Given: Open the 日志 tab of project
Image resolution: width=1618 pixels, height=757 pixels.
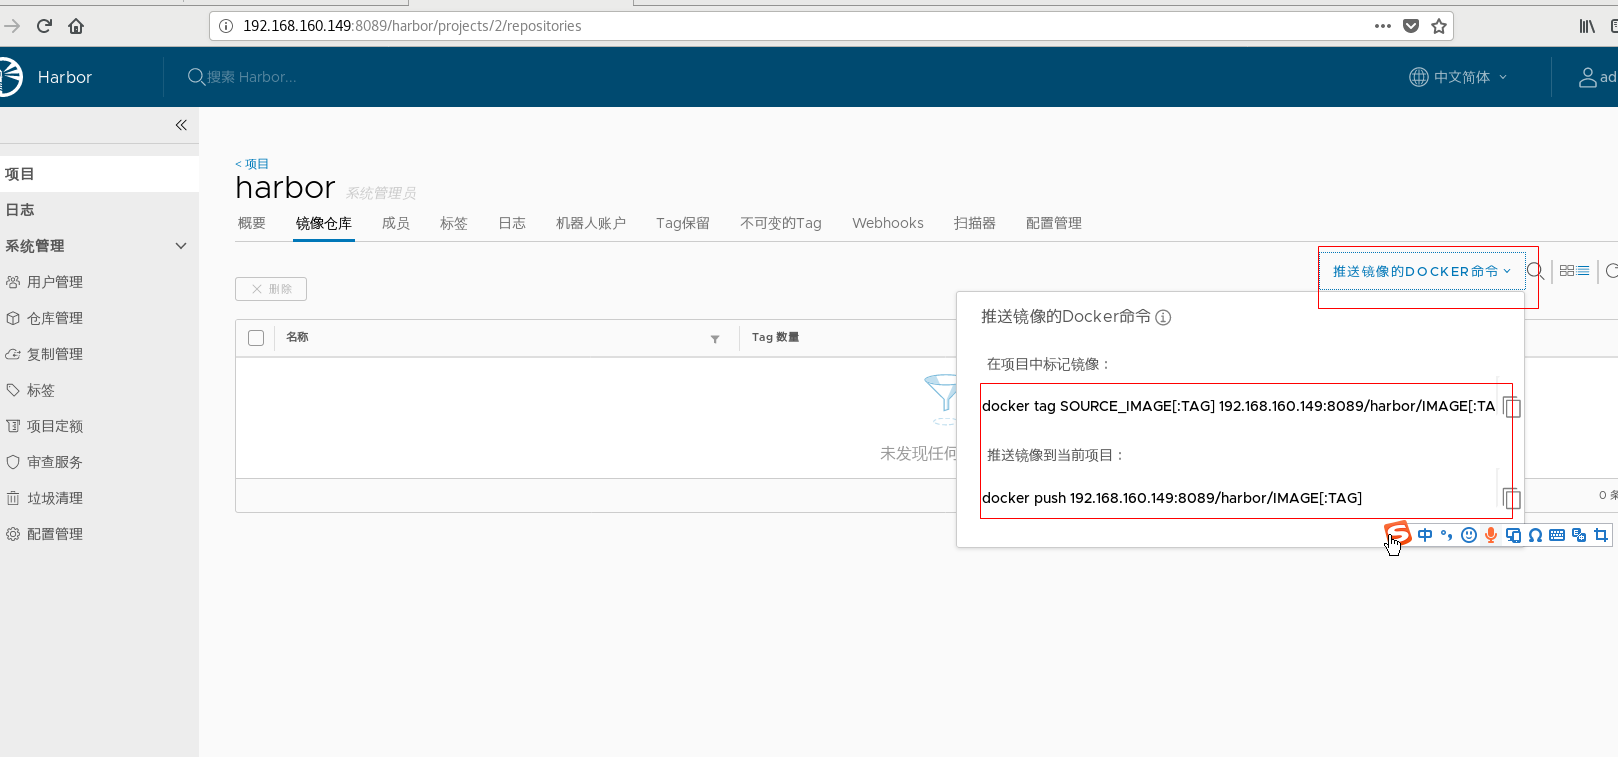Looking at the screenshot, I should coord(512,223).
